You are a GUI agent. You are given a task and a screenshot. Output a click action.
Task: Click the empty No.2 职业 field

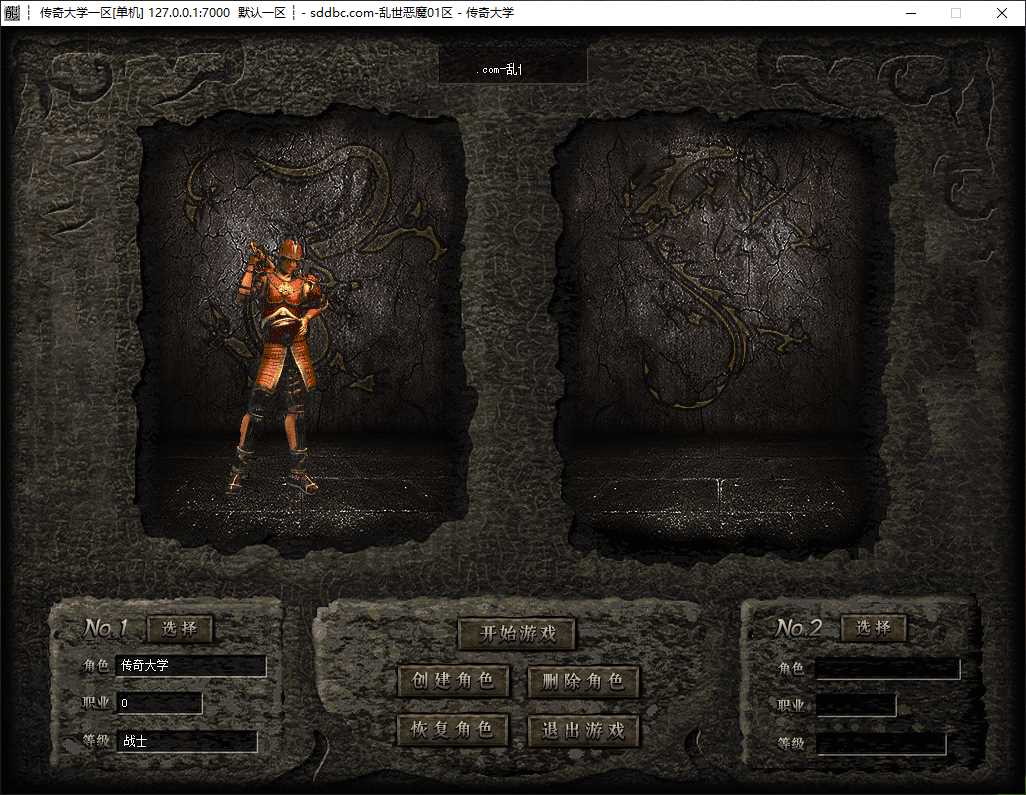[856, 705]
